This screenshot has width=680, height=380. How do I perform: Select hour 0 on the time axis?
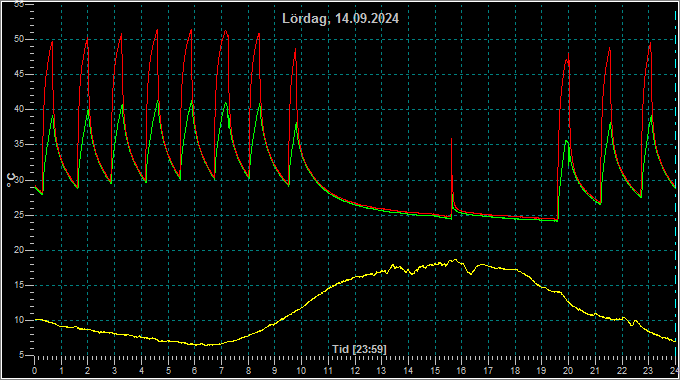[x=35, y=371]
